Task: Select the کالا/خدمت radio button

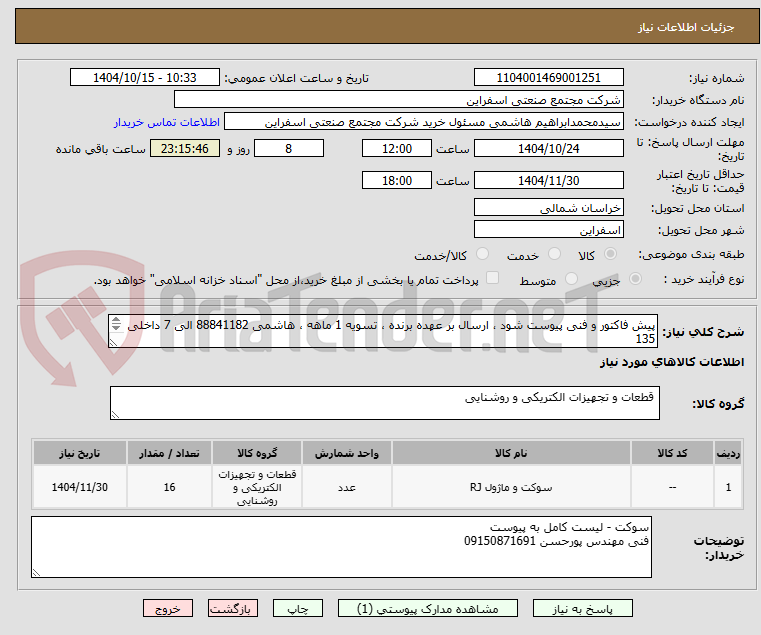Action: pyautogui.click(x=482, y=253)
